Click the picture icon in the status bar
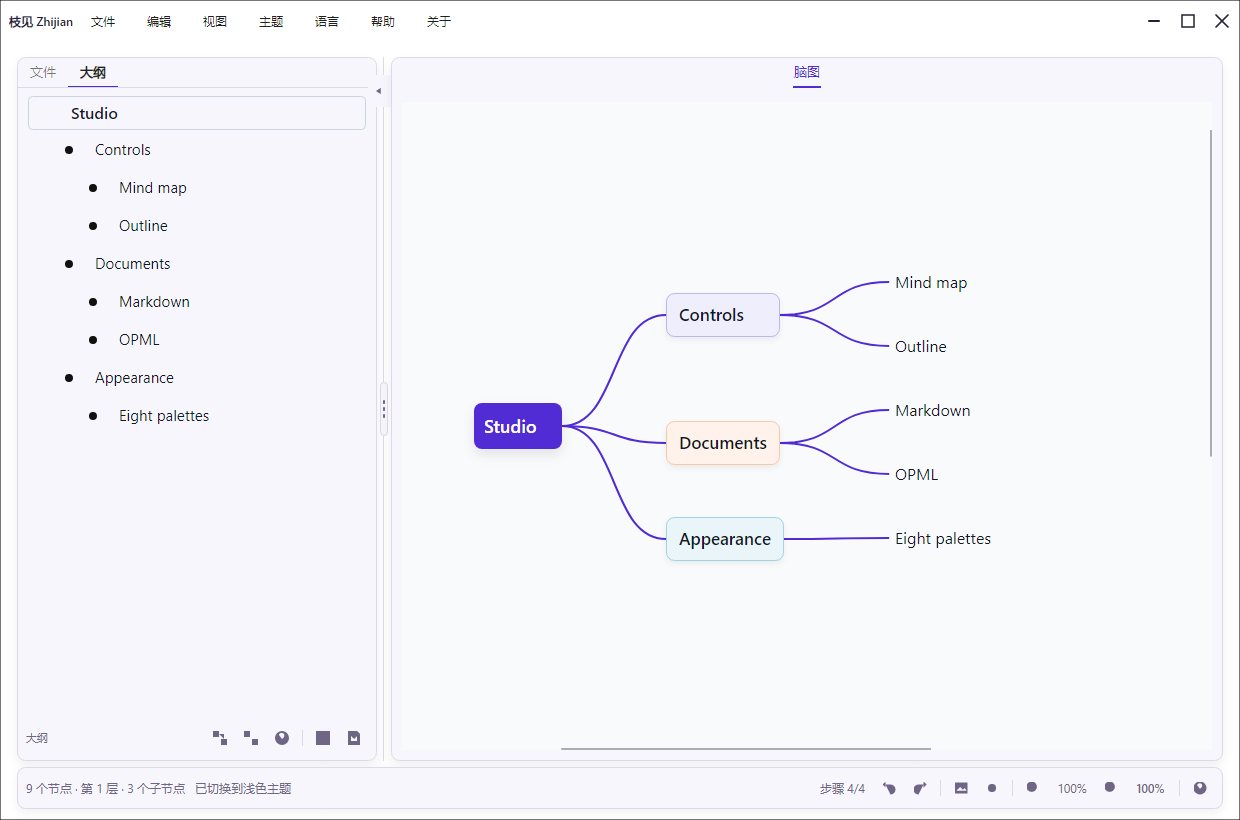This screenshot has height=820, width=1240. [x=961, y=788]
